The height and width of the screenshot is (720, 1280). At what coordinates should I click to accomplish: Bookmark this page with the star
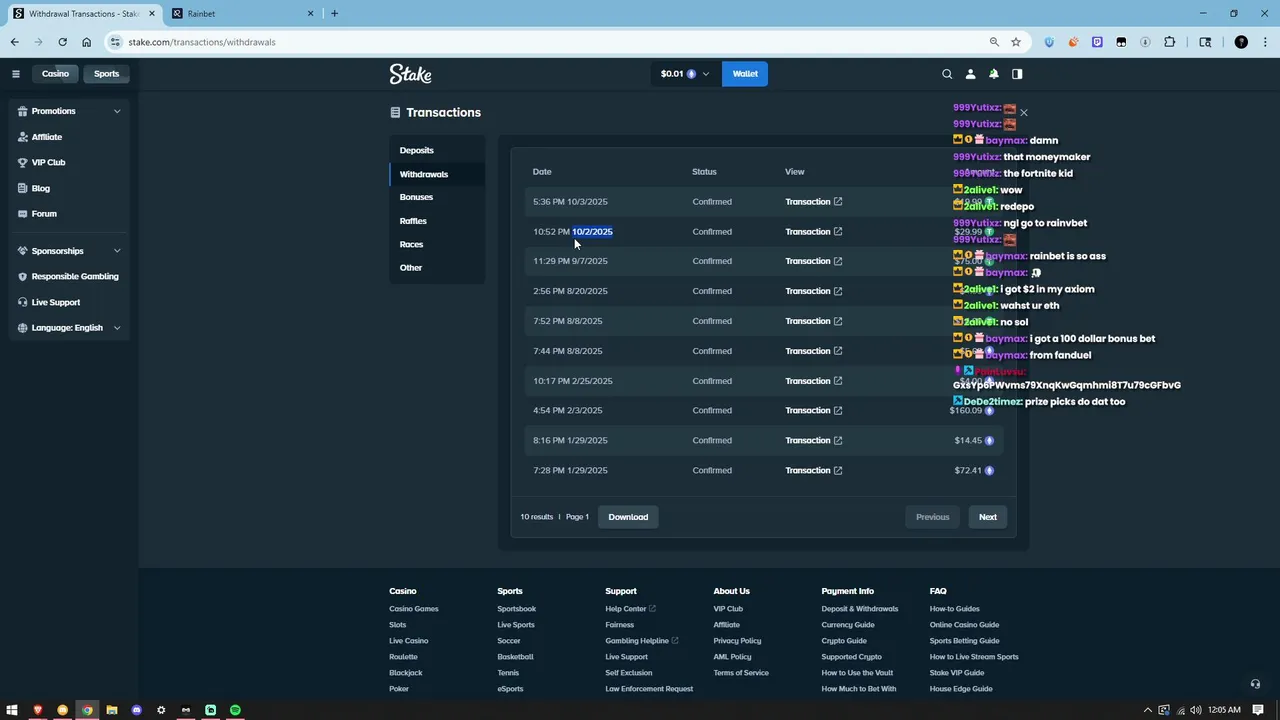pos(1016,42)
